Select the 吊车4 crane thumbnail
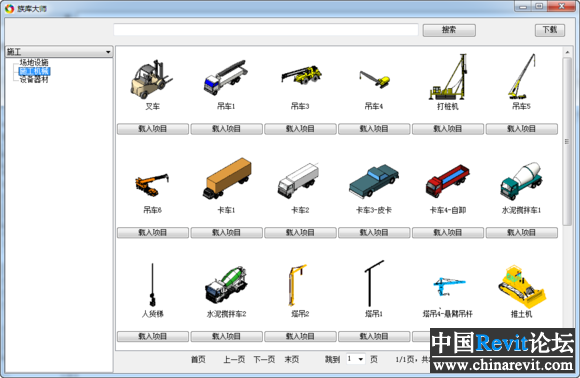 pos(374,80)
